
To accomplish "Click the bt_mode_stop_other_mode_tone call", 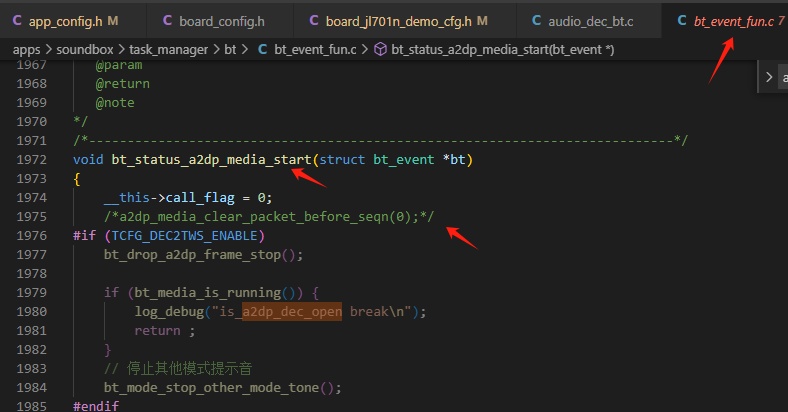I will point(223,387).
